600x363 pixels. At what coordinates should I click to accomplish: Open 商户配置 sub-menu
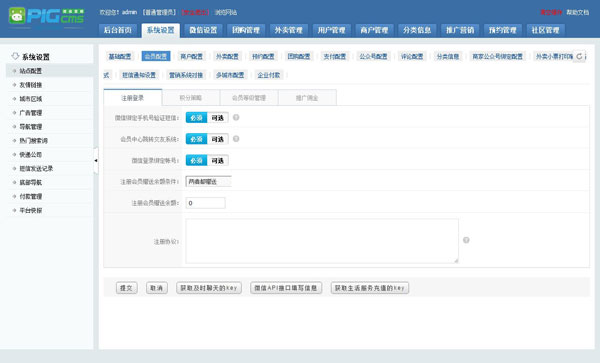pyautogui.click(x=192, y=56)
